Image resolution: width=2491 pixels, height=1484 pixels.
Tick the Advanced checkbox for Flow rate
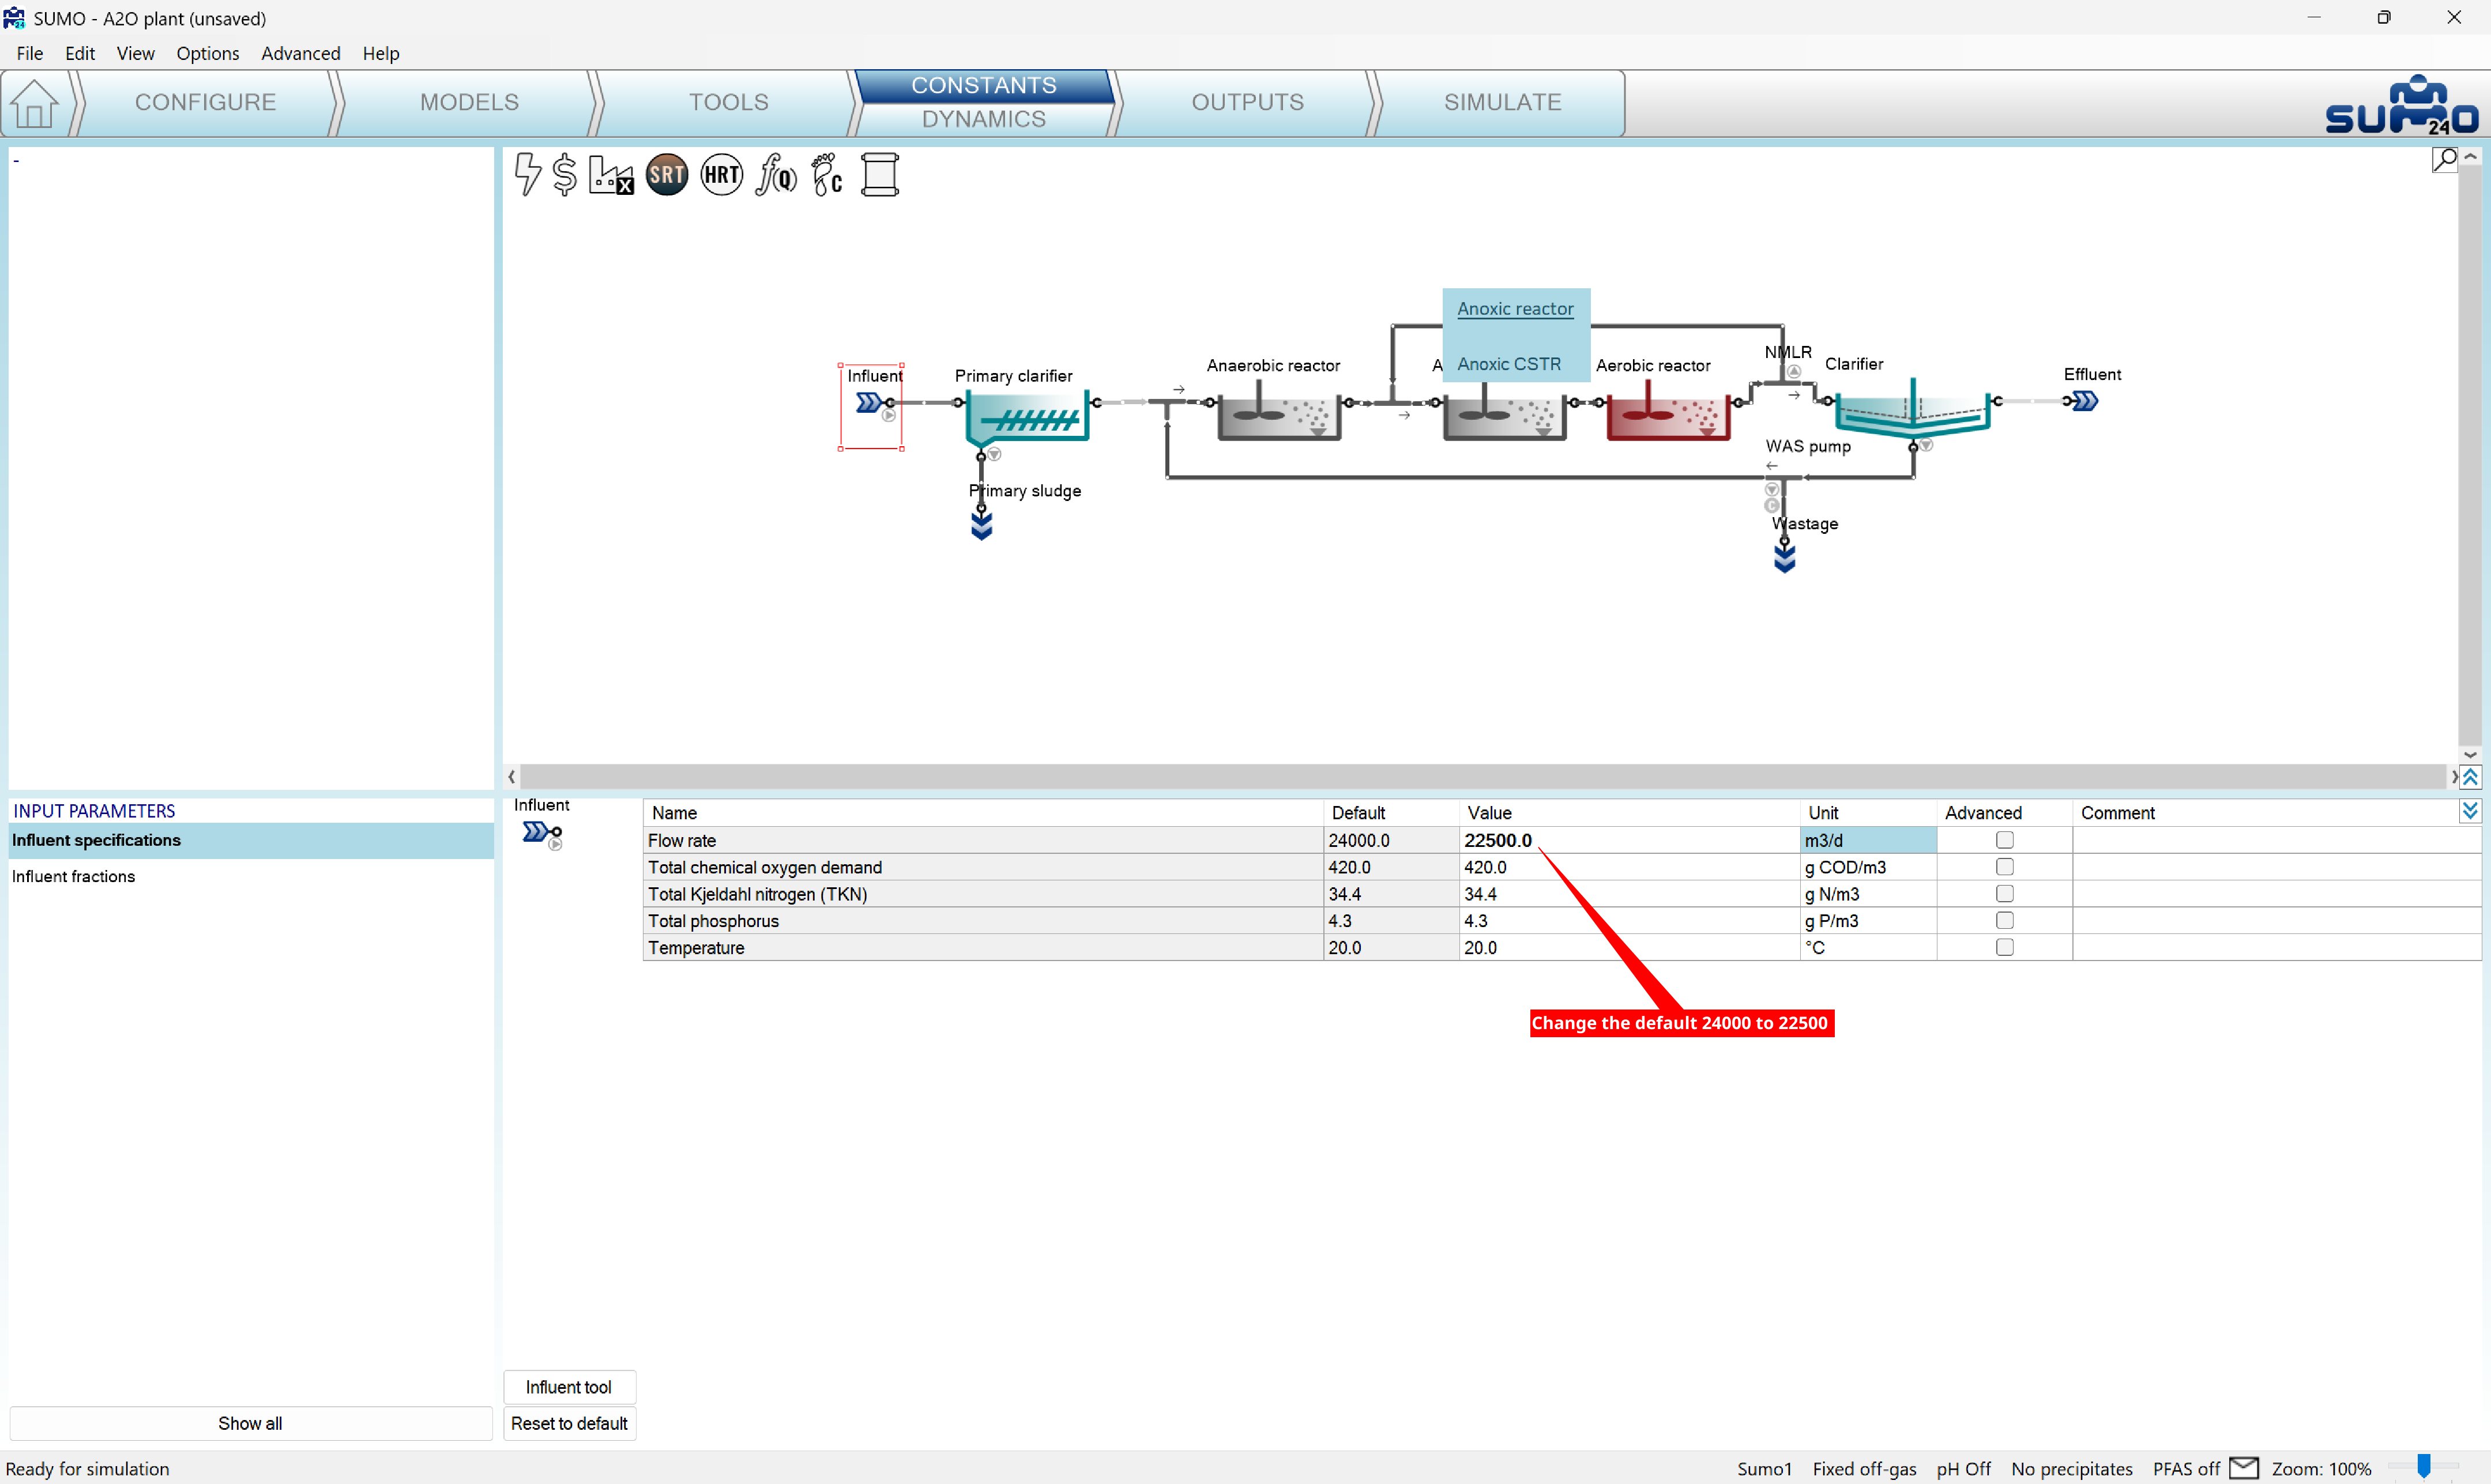tap(2004, 840)
